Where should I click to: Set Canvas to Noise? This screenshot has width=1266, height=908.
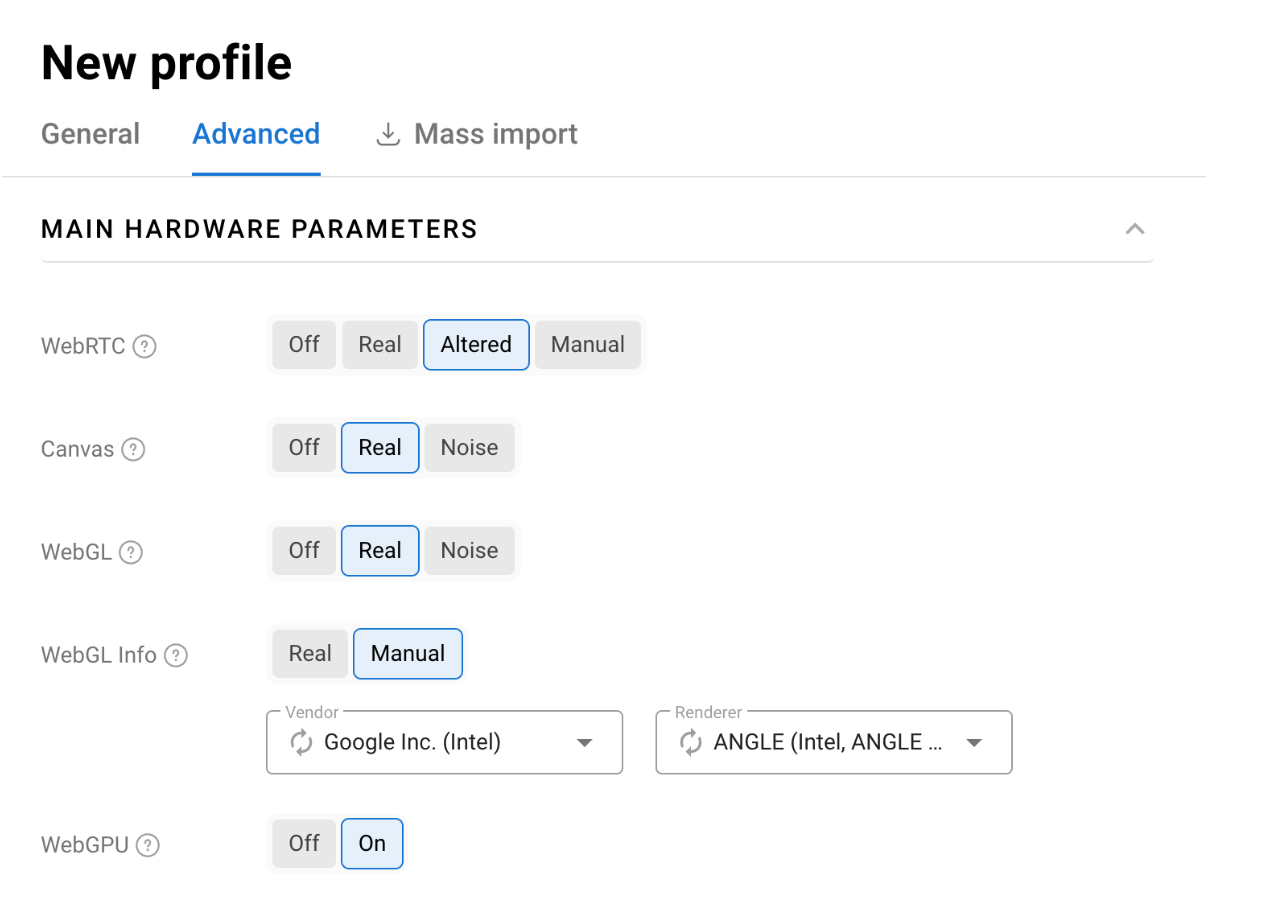tap(469, 448)
